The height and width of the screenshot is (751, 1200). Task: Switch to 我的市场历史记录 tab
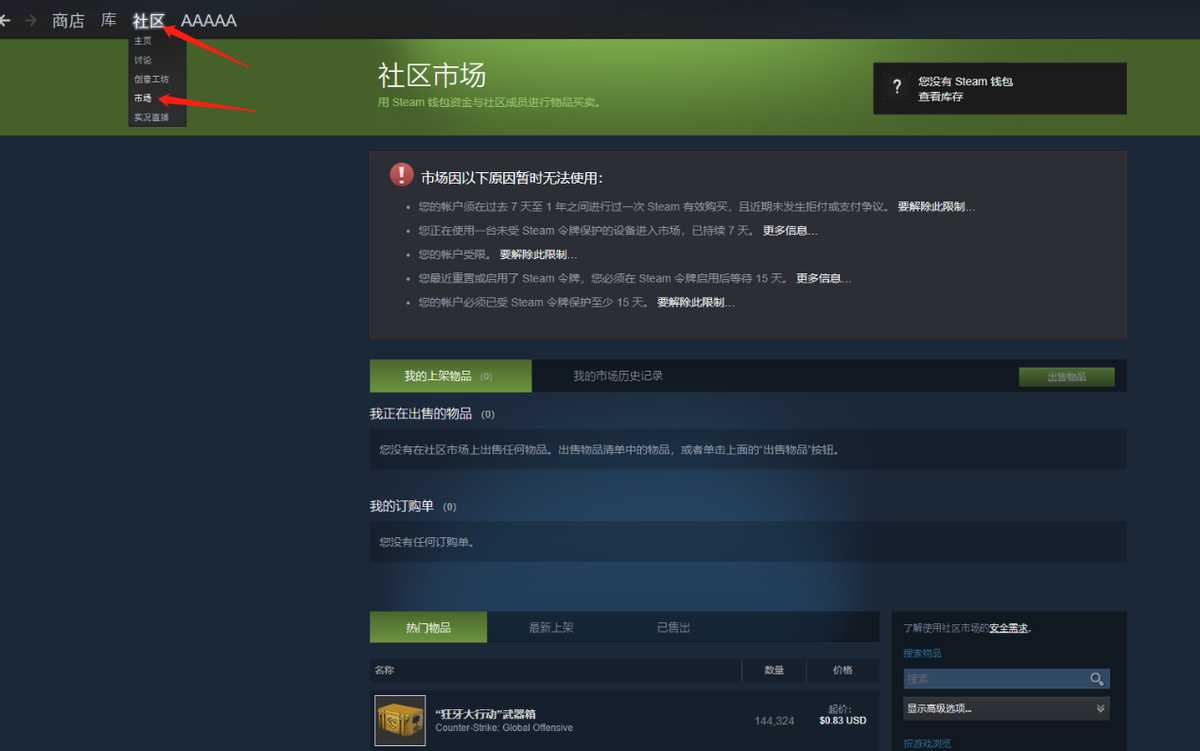tap(617, 376)
